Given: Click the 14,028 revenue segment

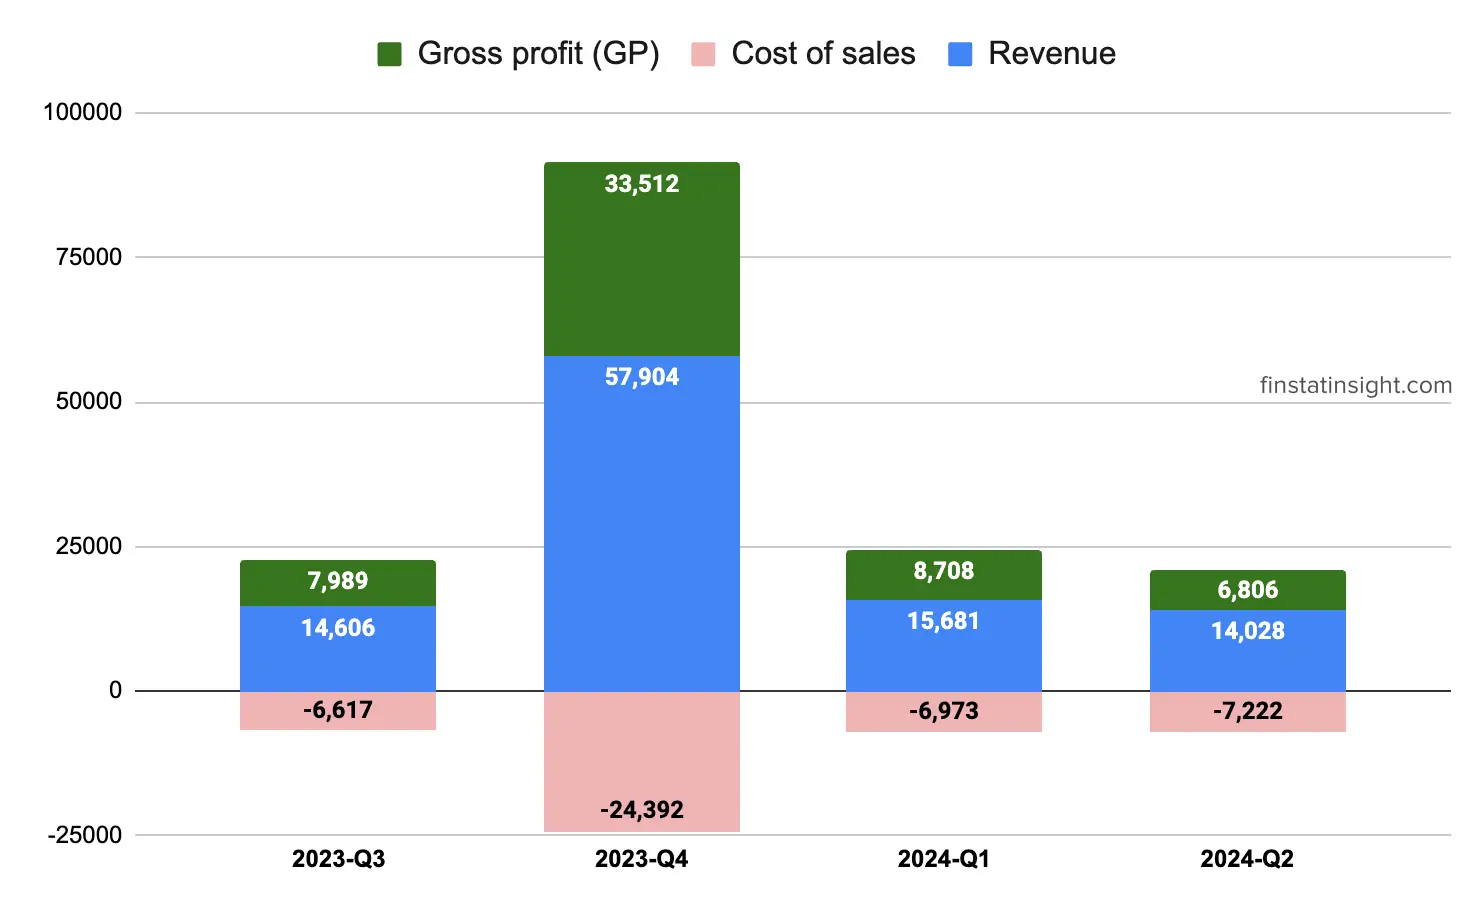Looking at the screenshot, I should click(x=1248, y=650).
